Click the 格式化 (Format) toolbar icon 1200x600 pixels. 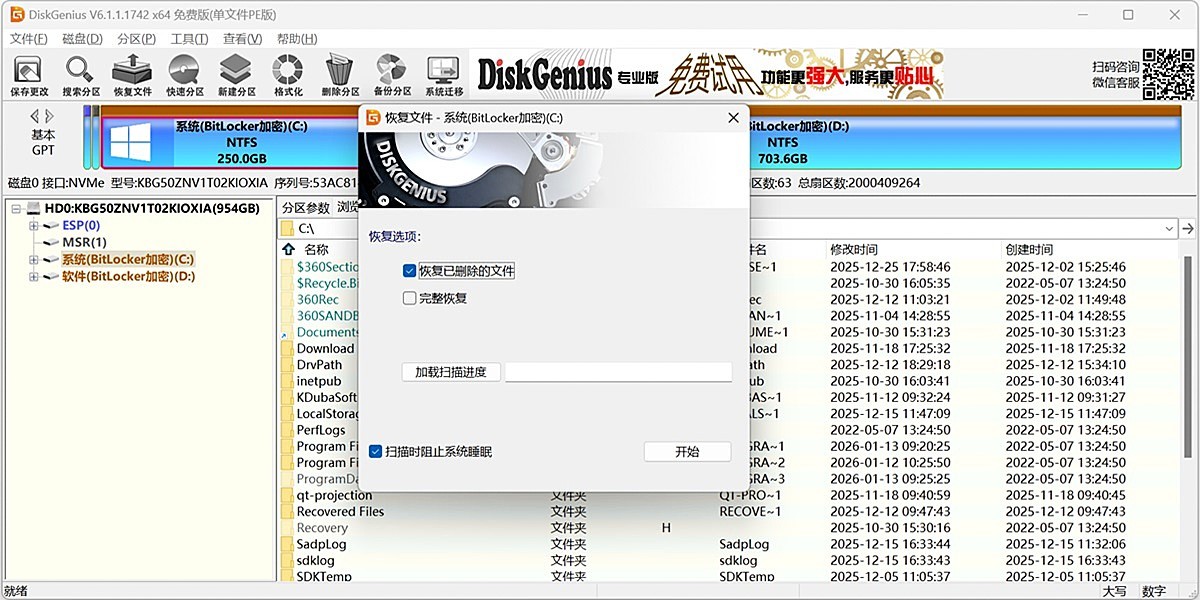coord(287,72)
